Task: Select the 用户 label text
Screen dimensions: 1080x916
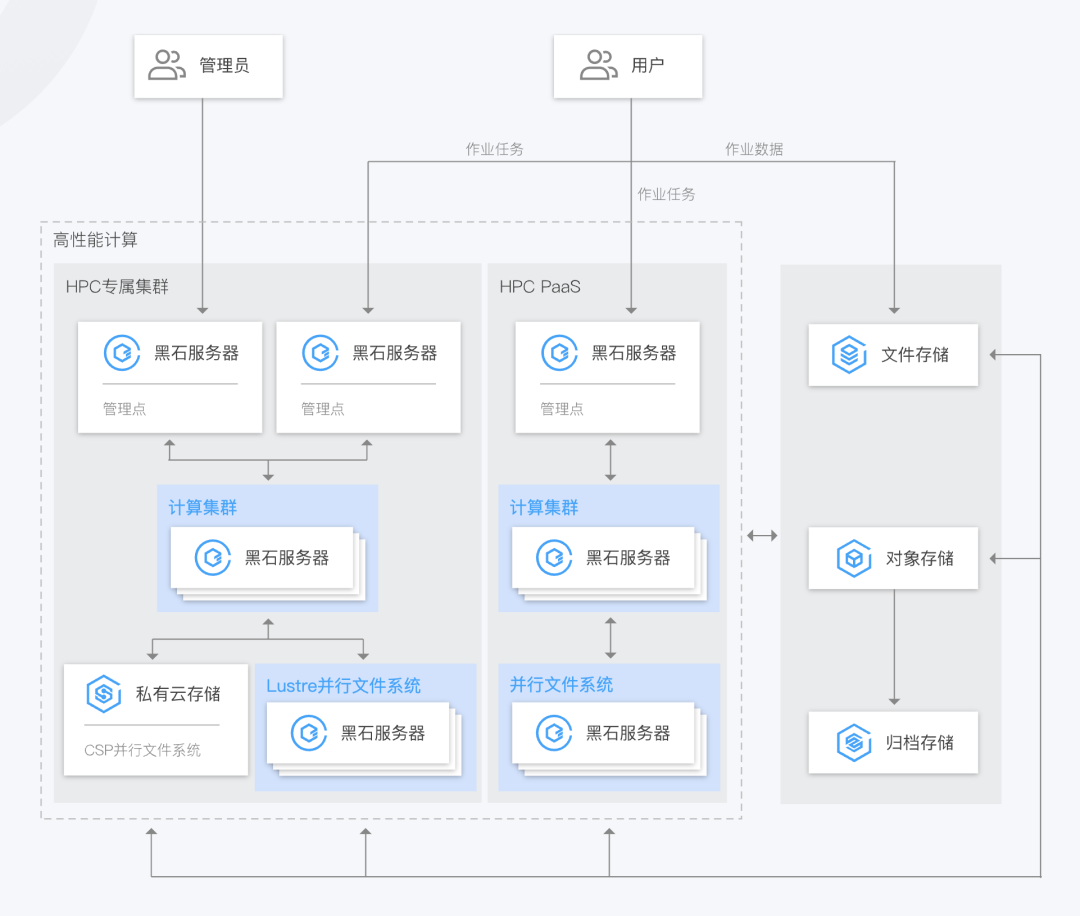Action: tap(648, 65)
